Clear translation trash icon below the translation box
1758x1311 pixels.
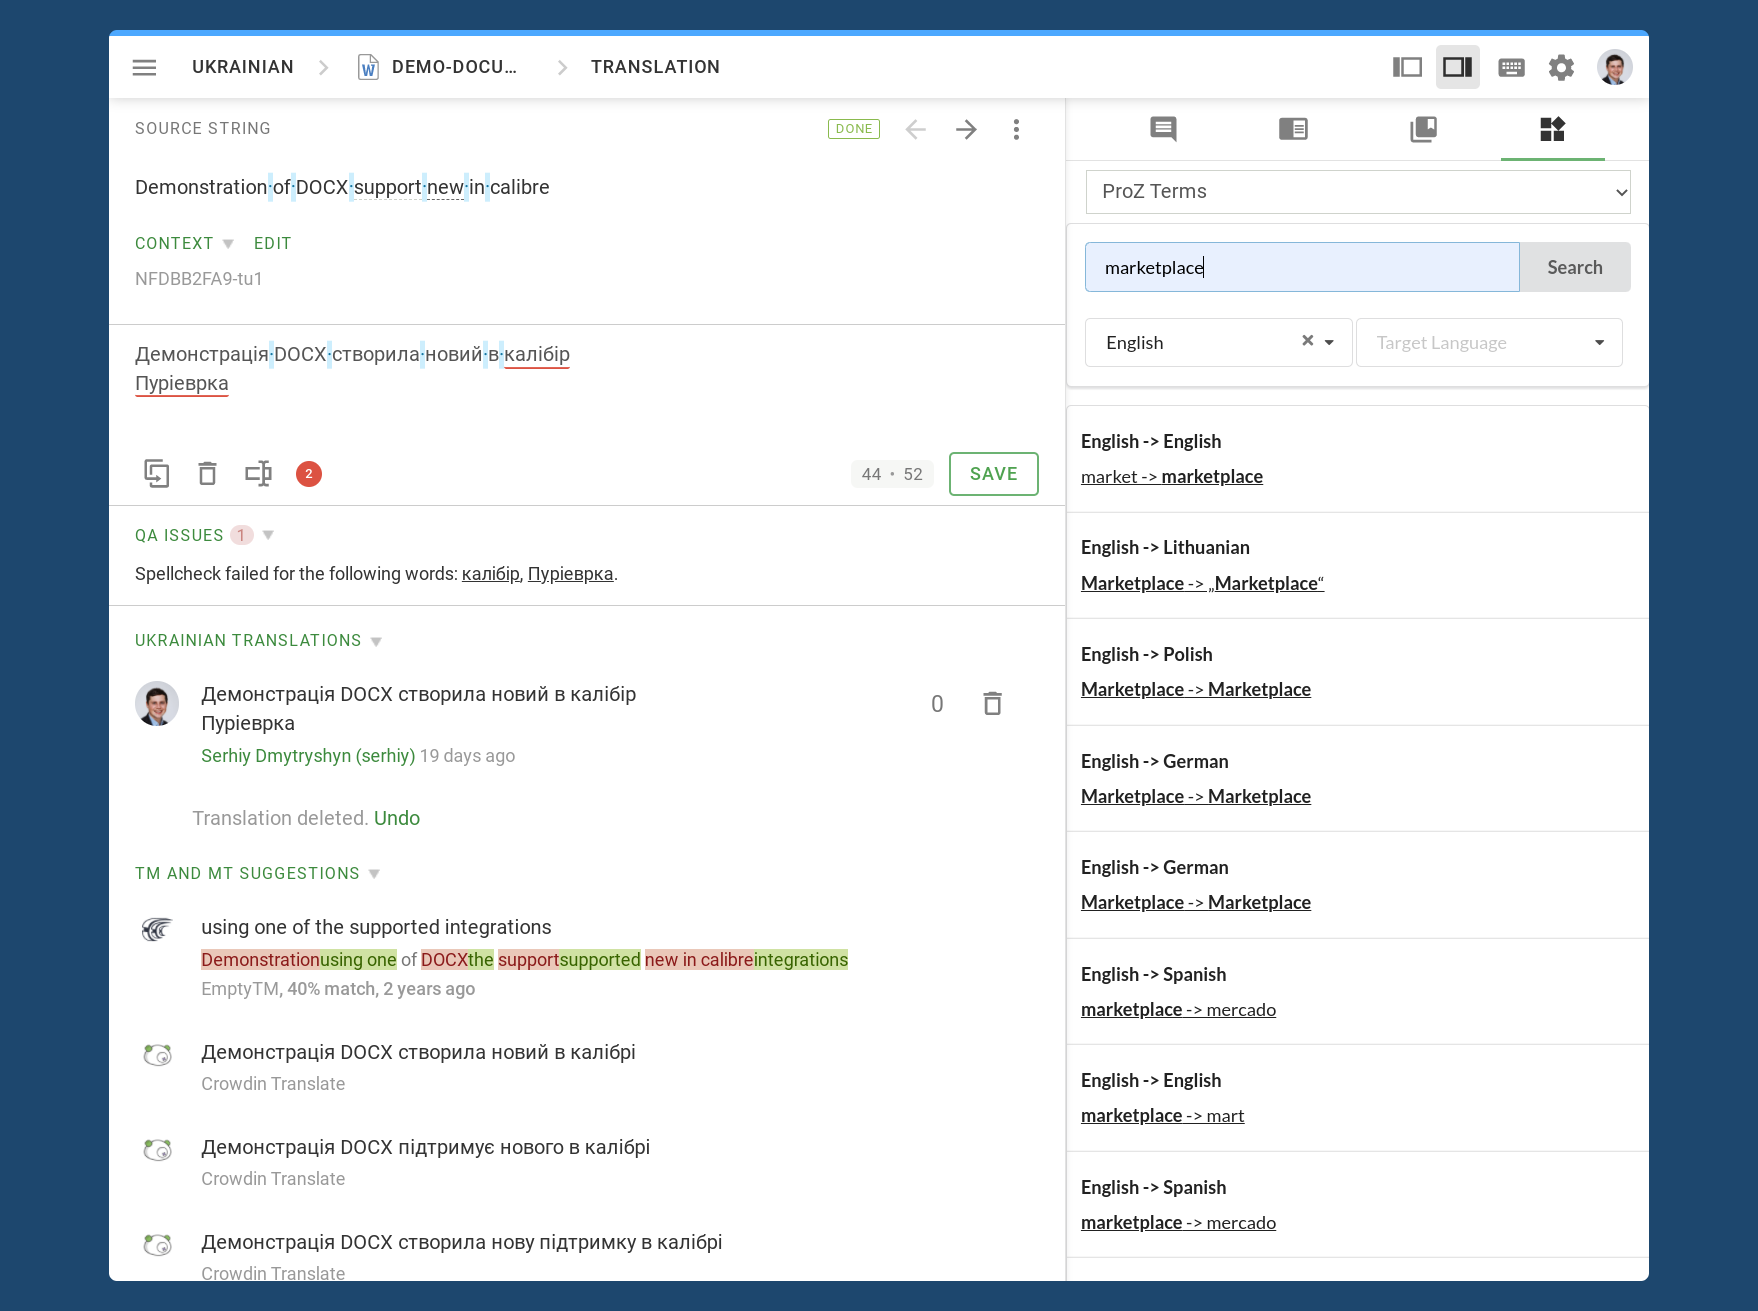(x=207, y=473)
